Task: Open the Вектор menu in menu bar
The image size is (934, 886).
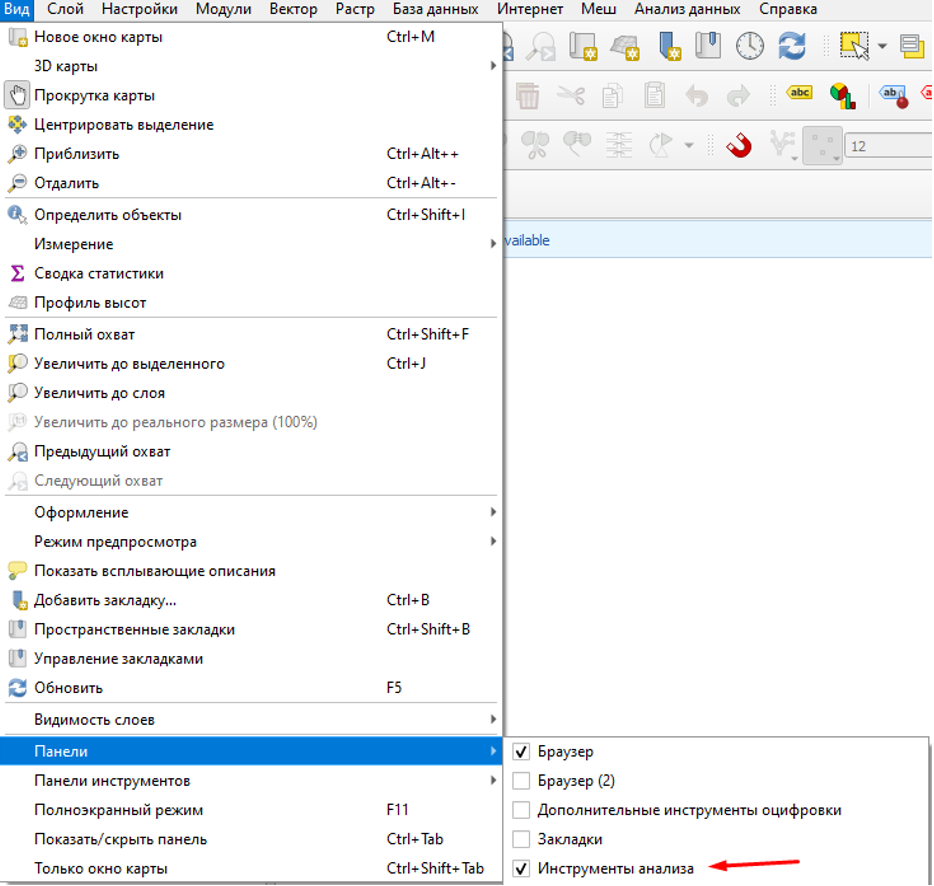Action: 293,10
